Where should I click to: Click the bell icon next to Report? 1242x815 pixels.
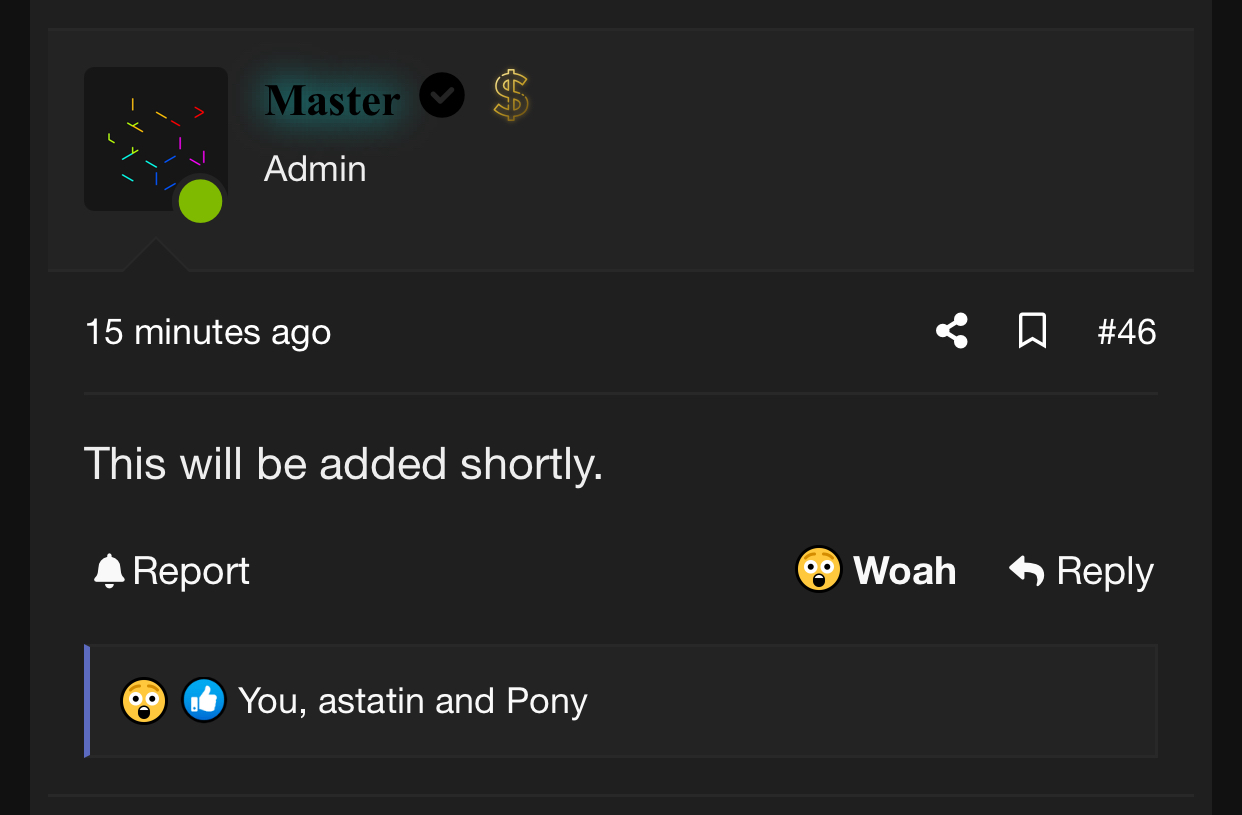click(109, 571)
